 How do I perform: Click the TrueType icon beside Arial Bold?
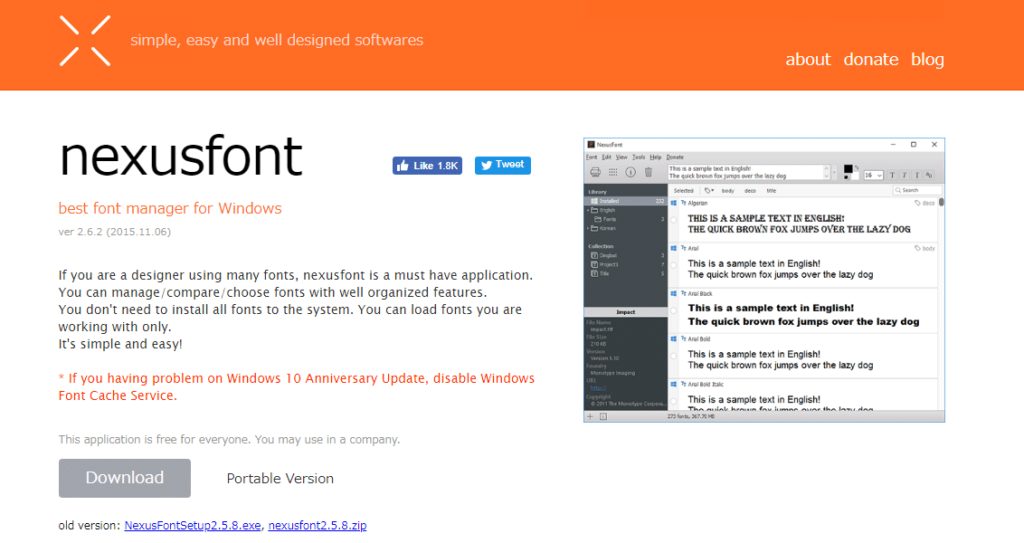(683, 339)
